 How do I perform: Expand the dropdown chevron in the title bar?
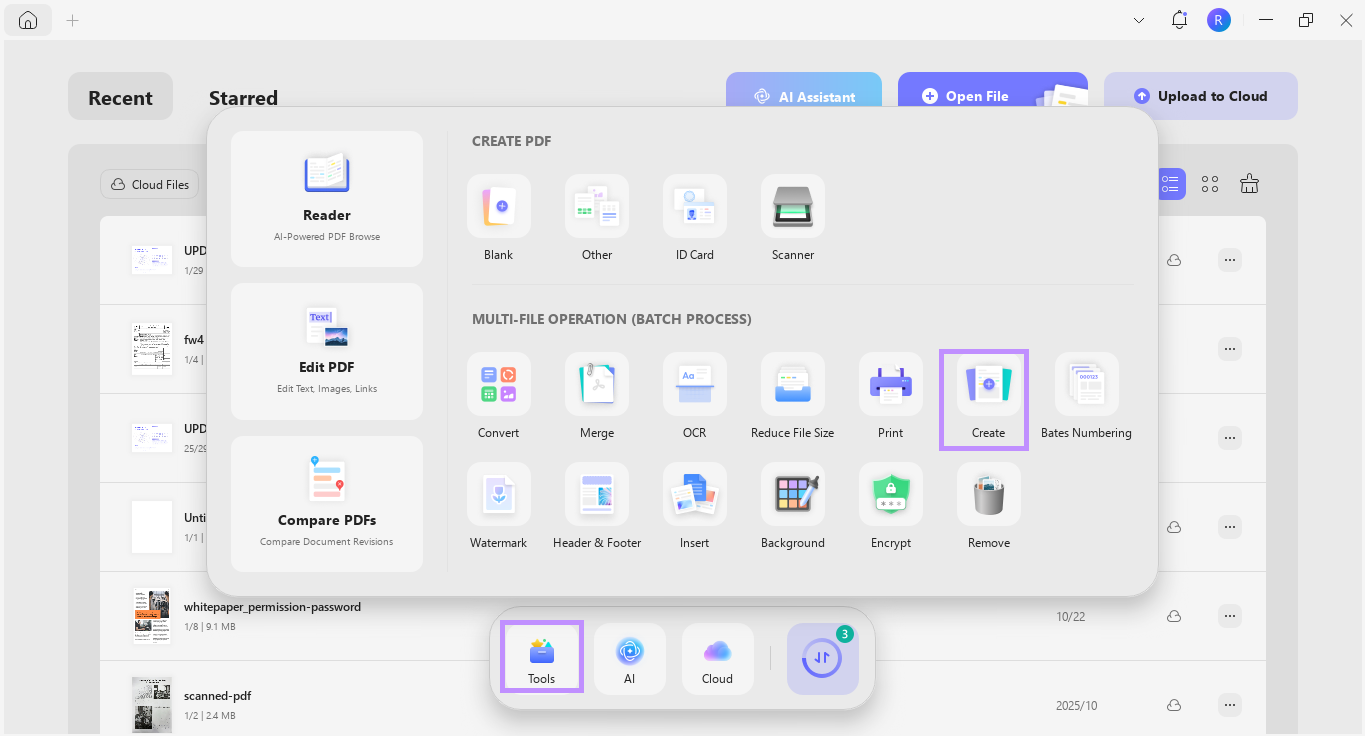[x=1138, y=19]
